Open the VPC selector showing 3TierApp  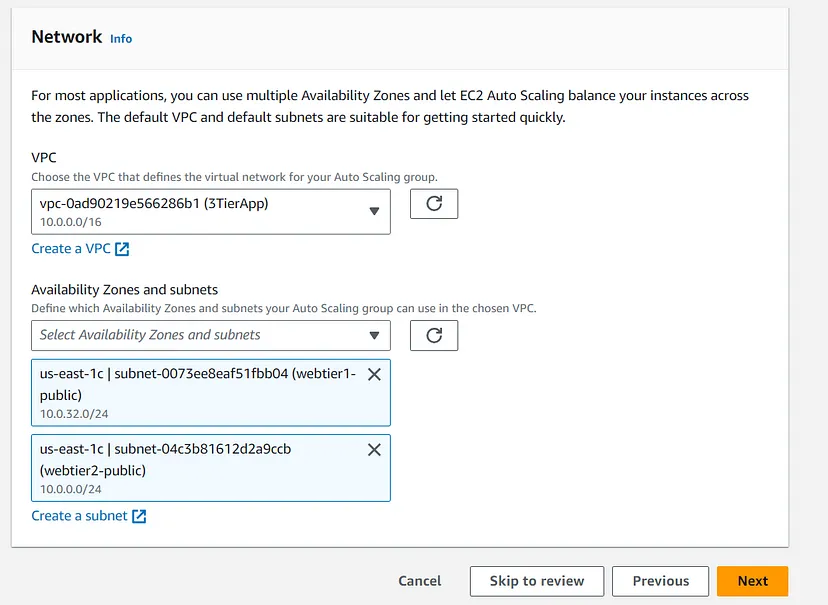(200, 211)
